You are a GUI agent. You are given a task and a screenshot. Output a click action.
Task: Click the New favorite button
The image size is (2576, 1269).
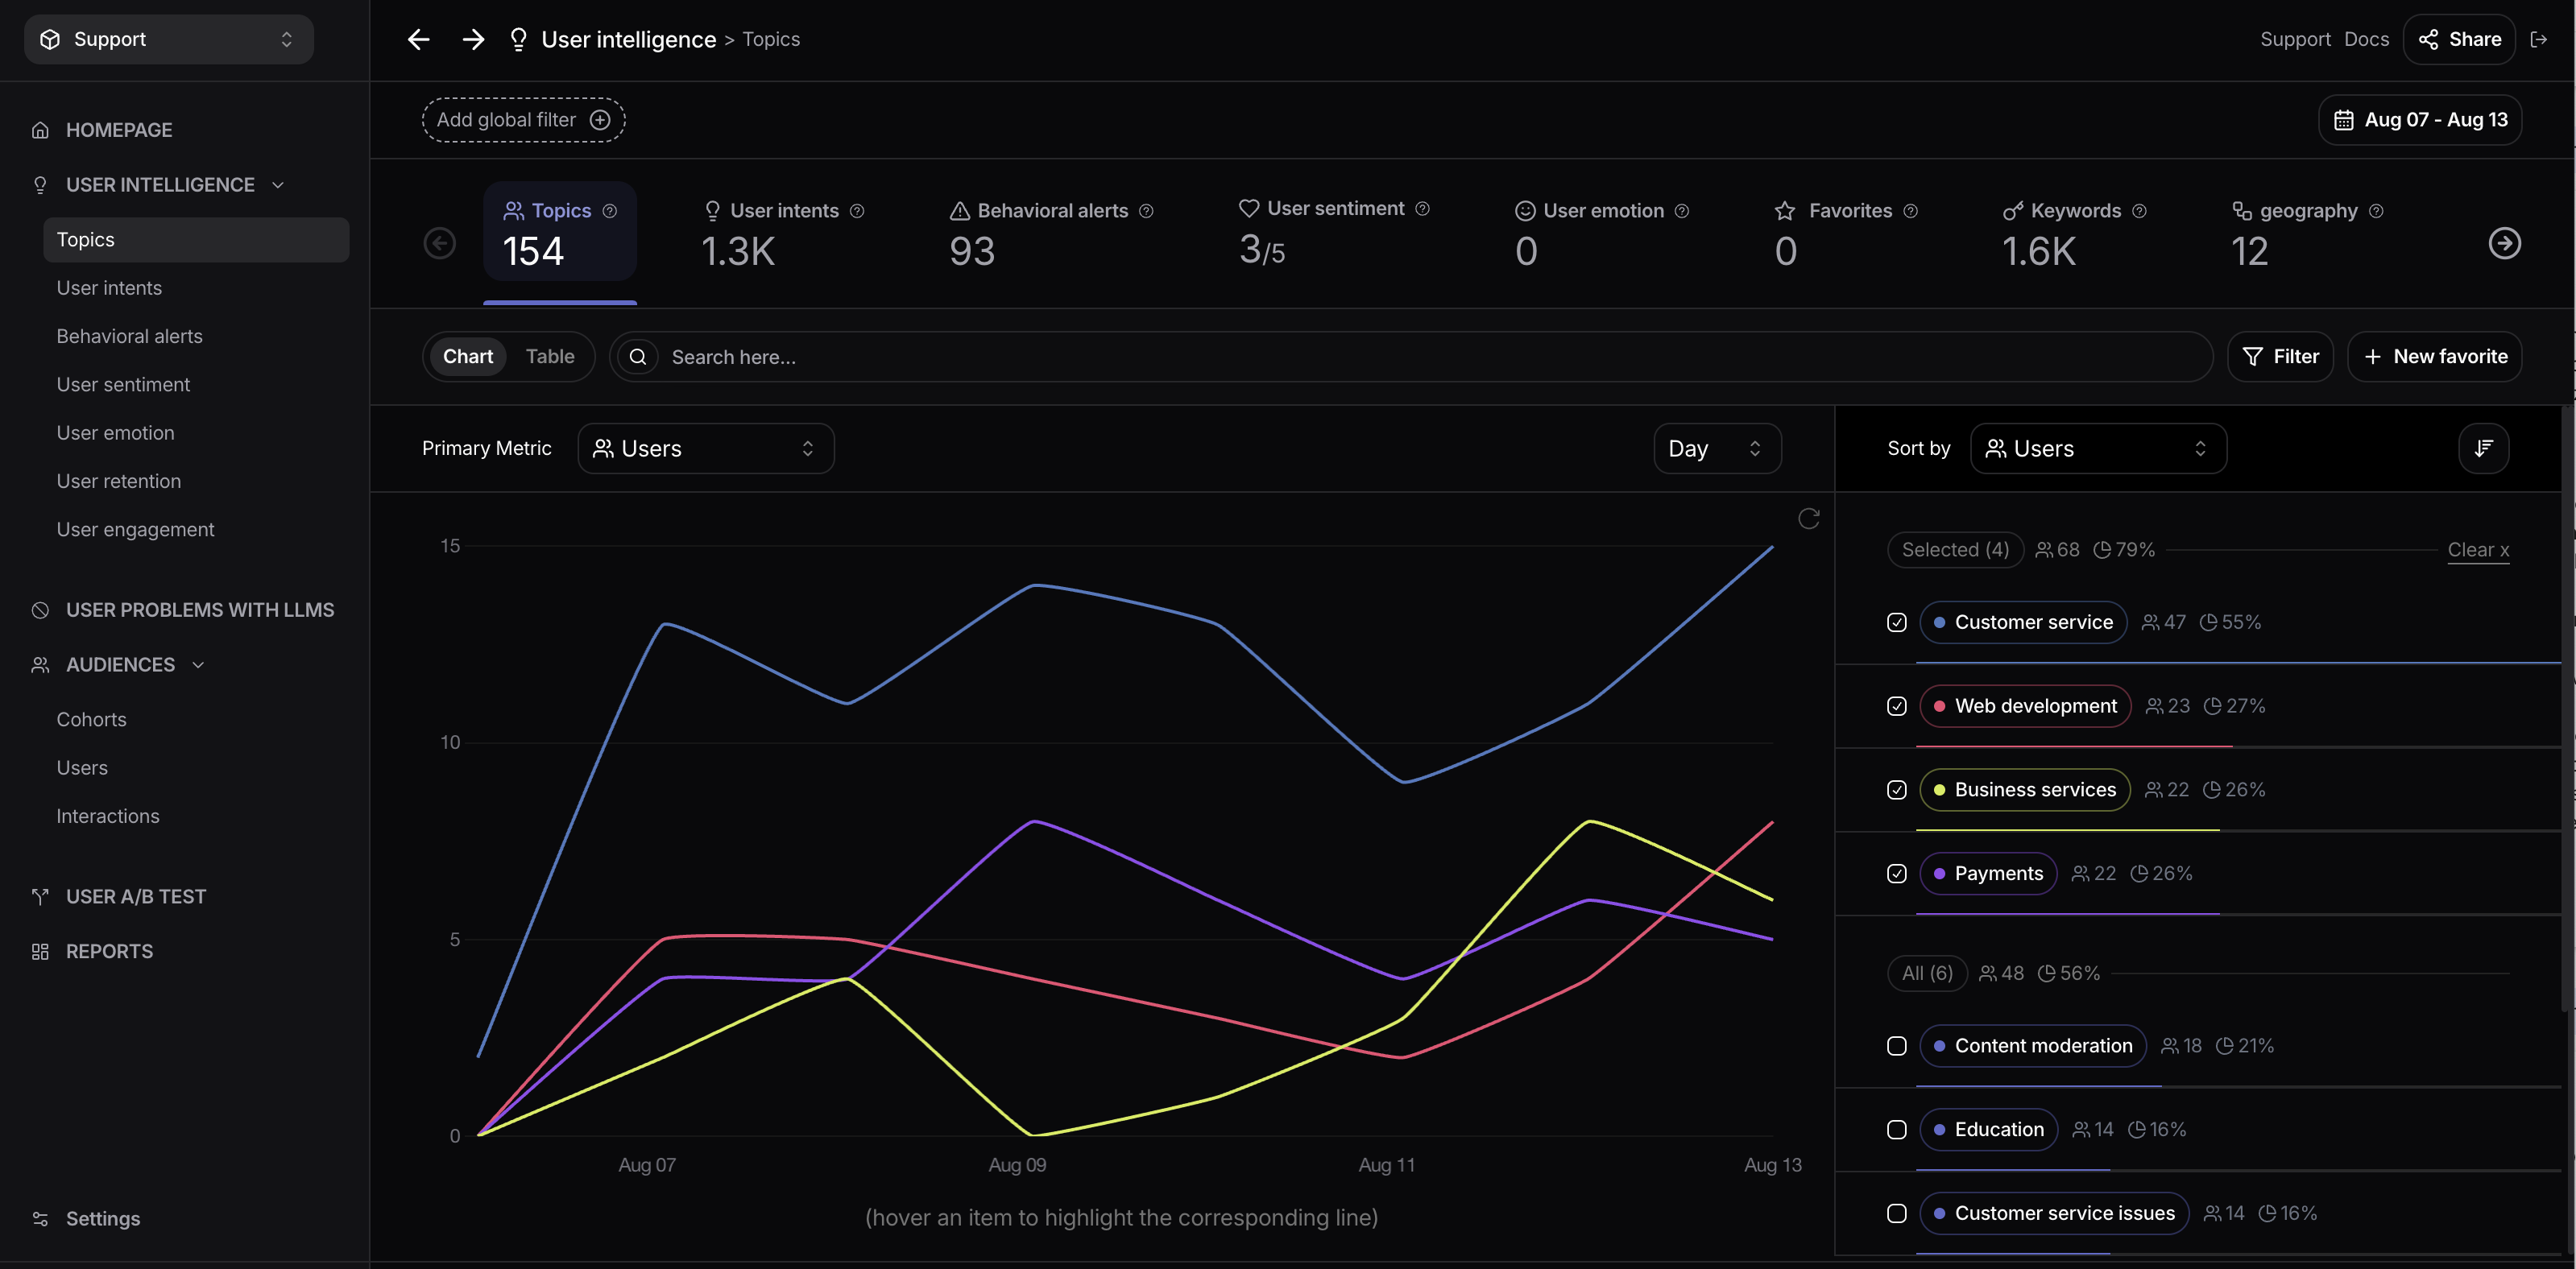(x=2434, y=357)
